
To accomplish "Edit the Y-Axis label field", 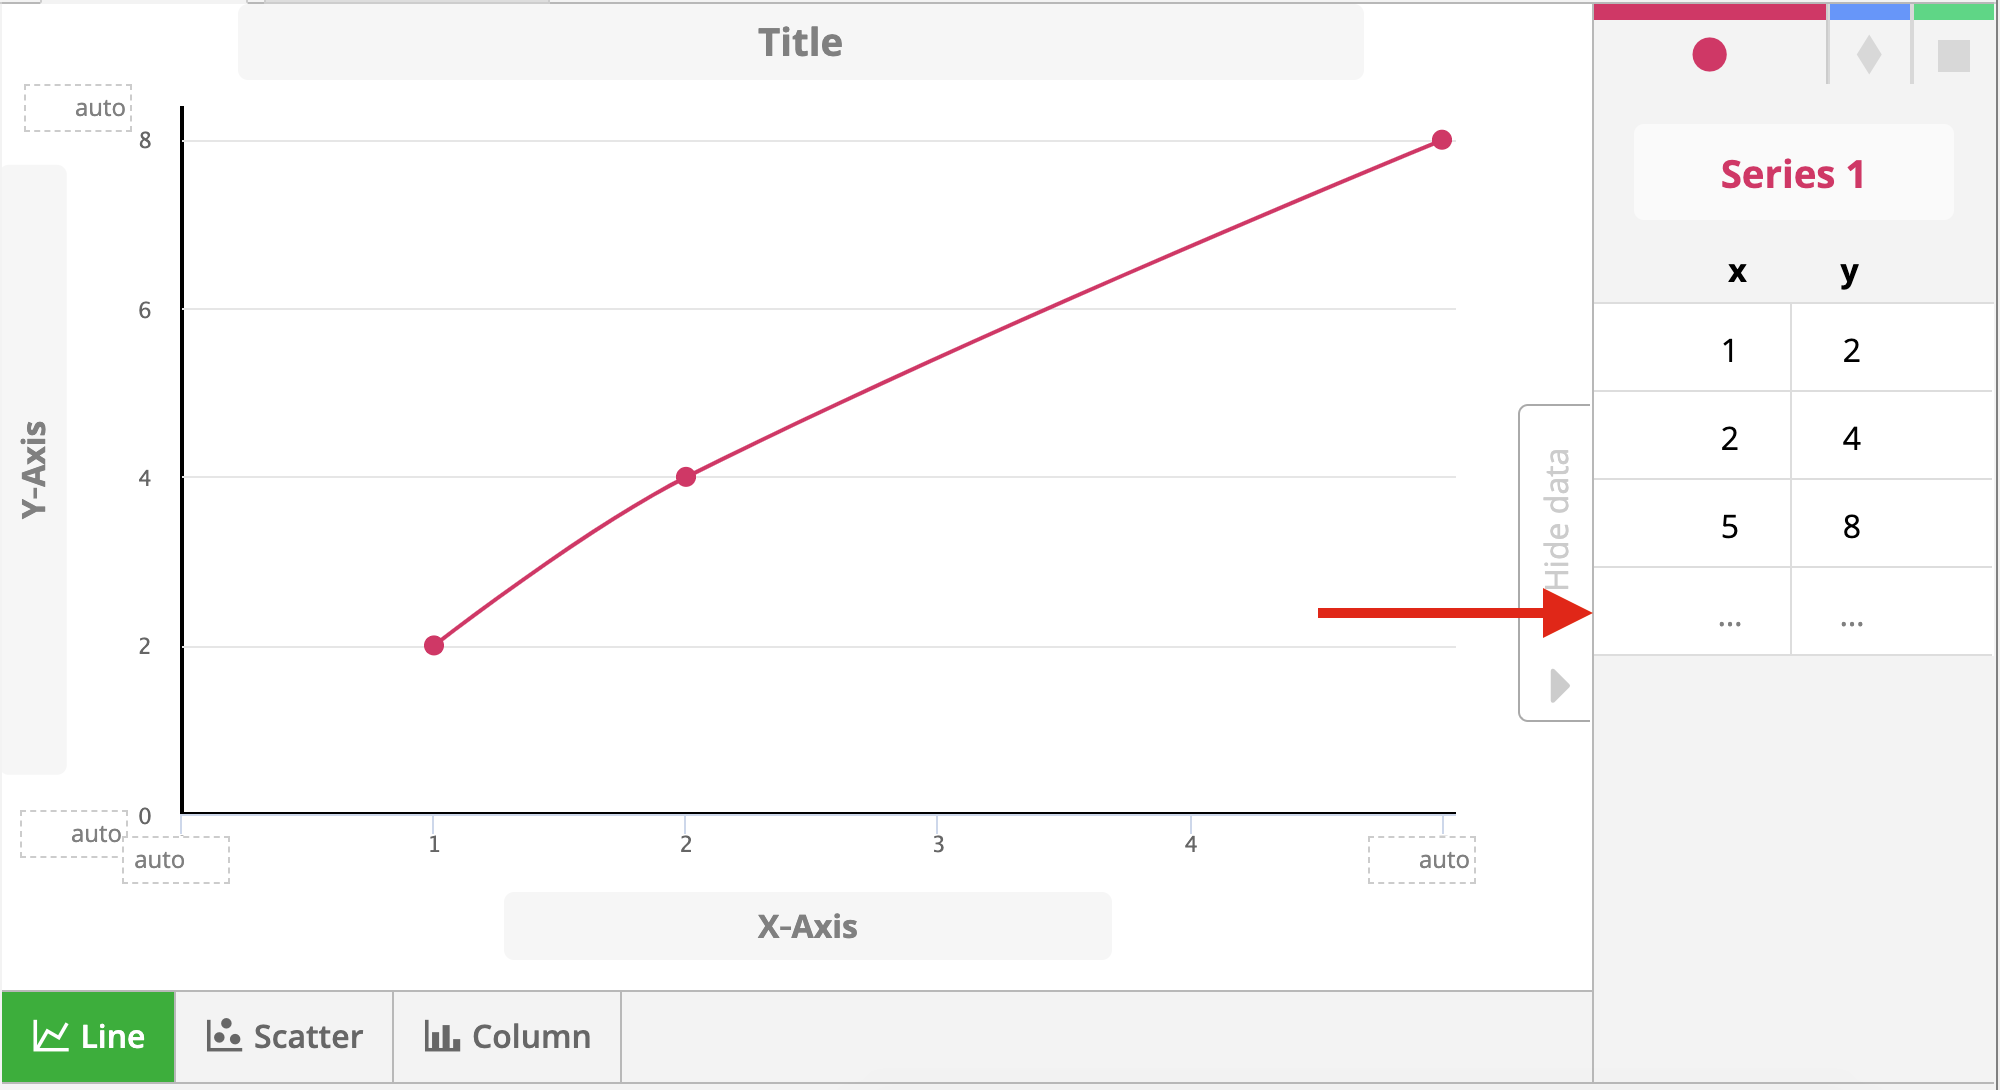I will pyautogui.click(x=34, y=470).
